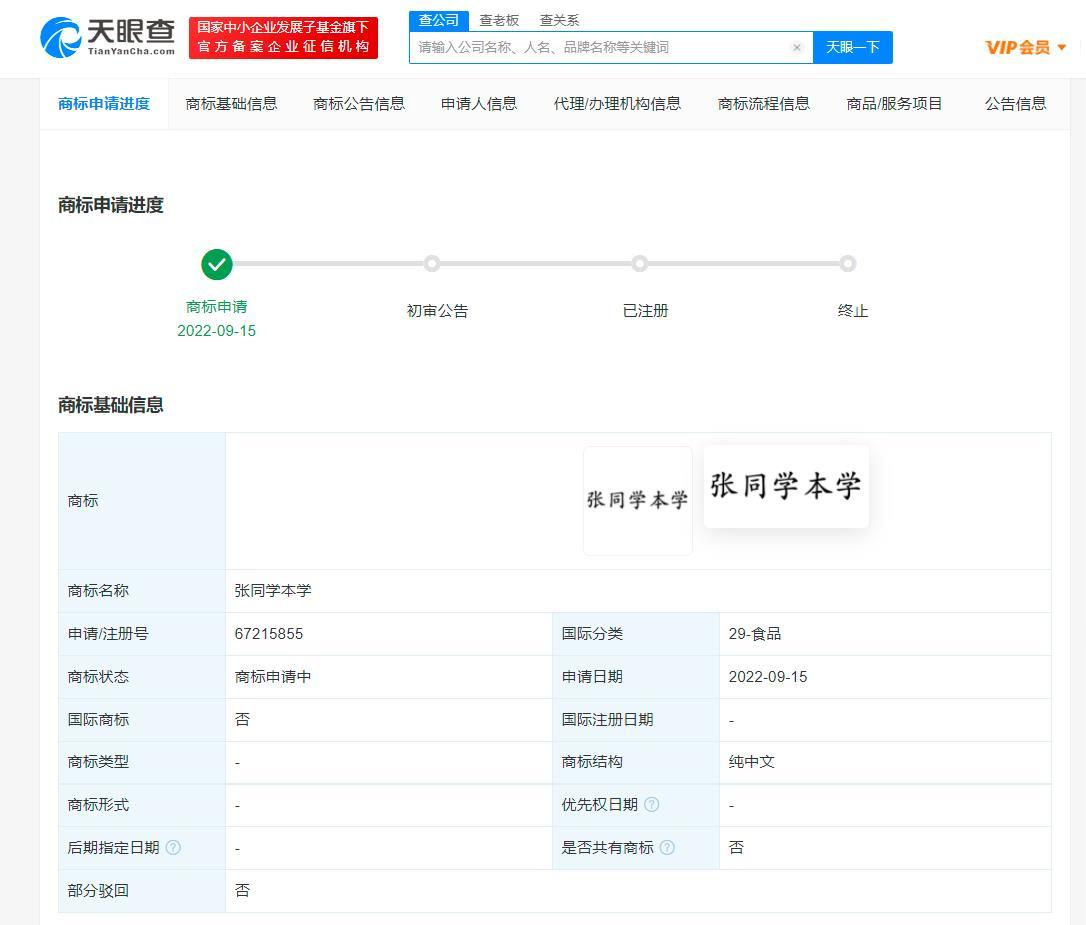This screenshot has height=925, width=1086.
Task: Click the 29-食品 classification value
Action: (755, 634)
